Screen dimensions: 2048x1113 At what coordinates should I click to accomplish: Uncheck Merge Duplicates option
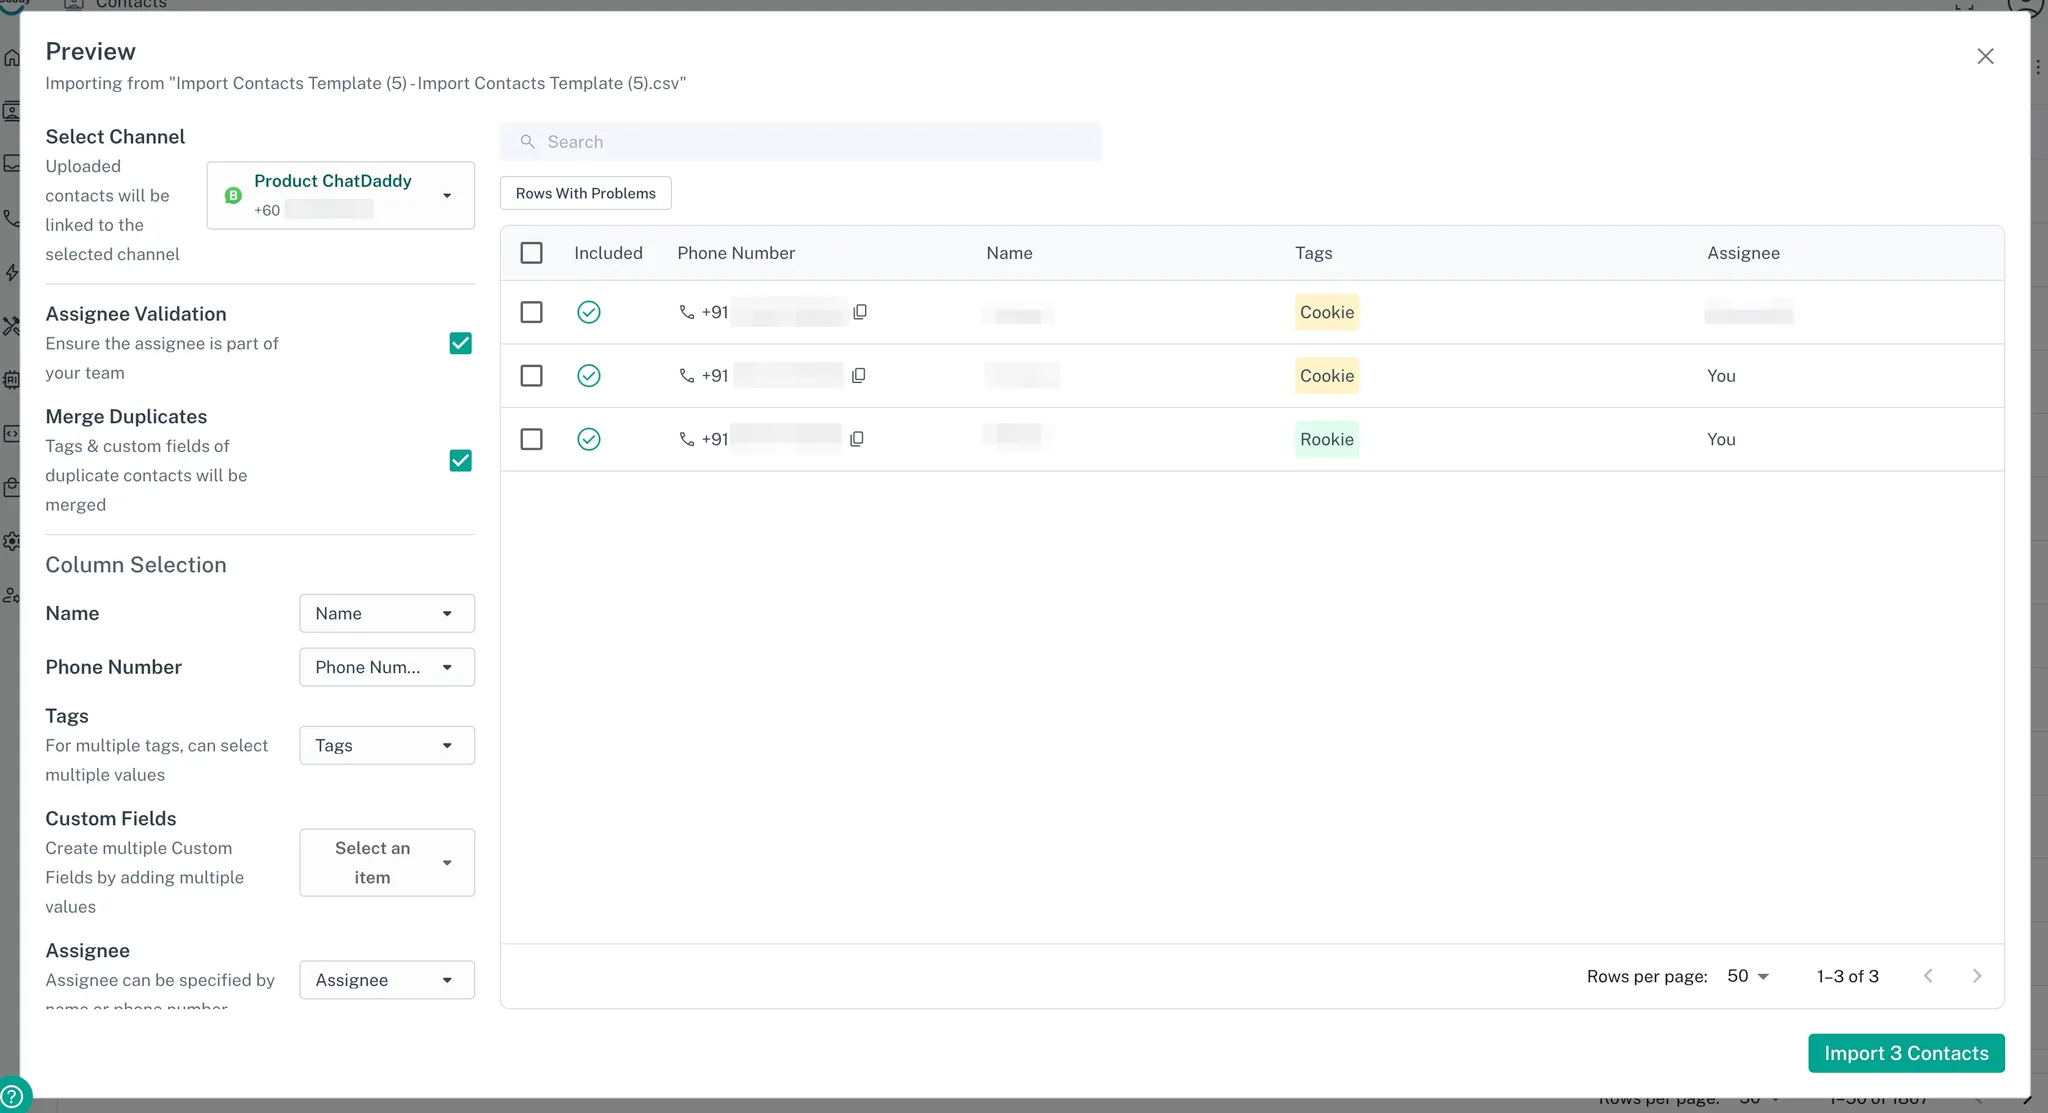point(460,460)
